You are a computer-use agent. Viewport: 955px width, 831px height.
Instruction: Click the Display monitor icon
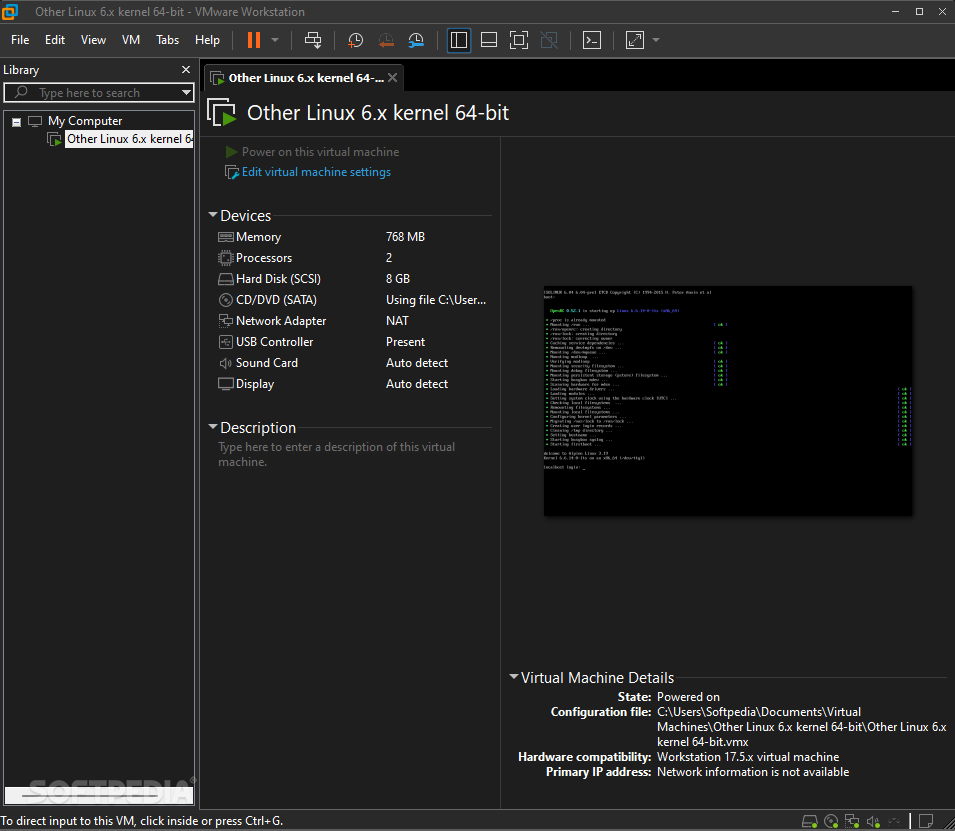(226, 384)
